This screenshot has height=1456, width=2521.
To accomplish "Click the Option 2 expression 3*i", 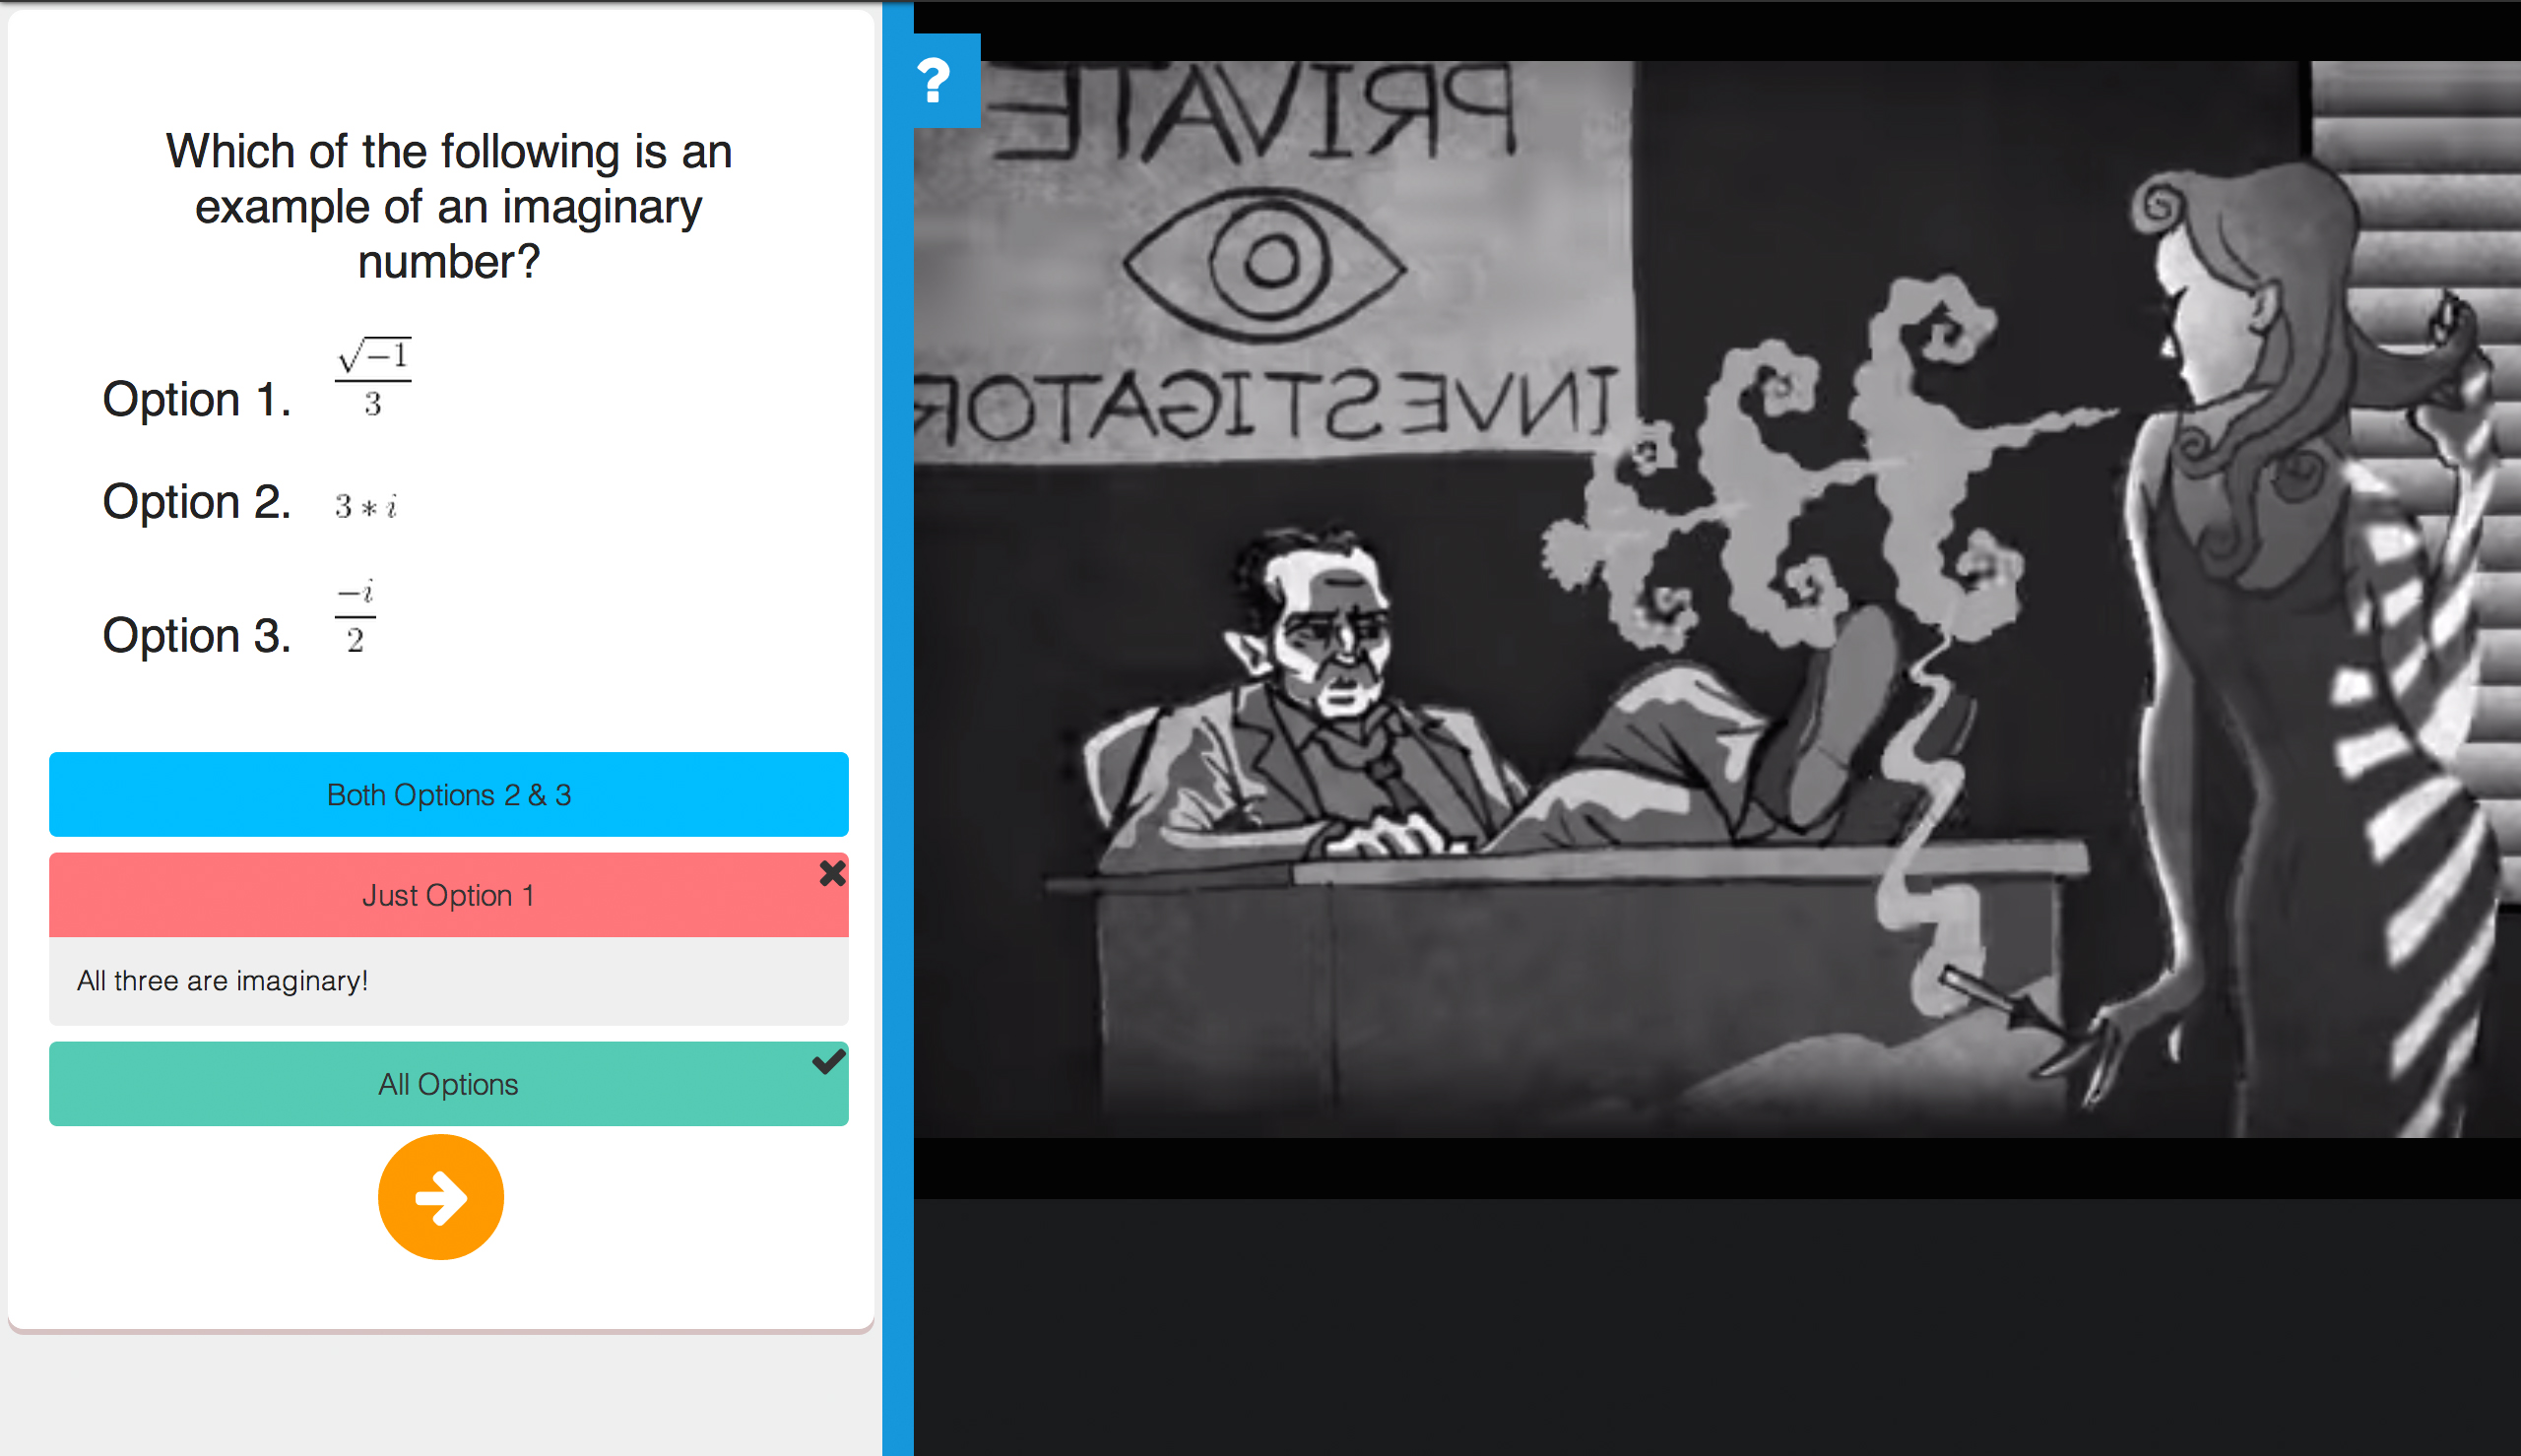I will tap(366, 506).
